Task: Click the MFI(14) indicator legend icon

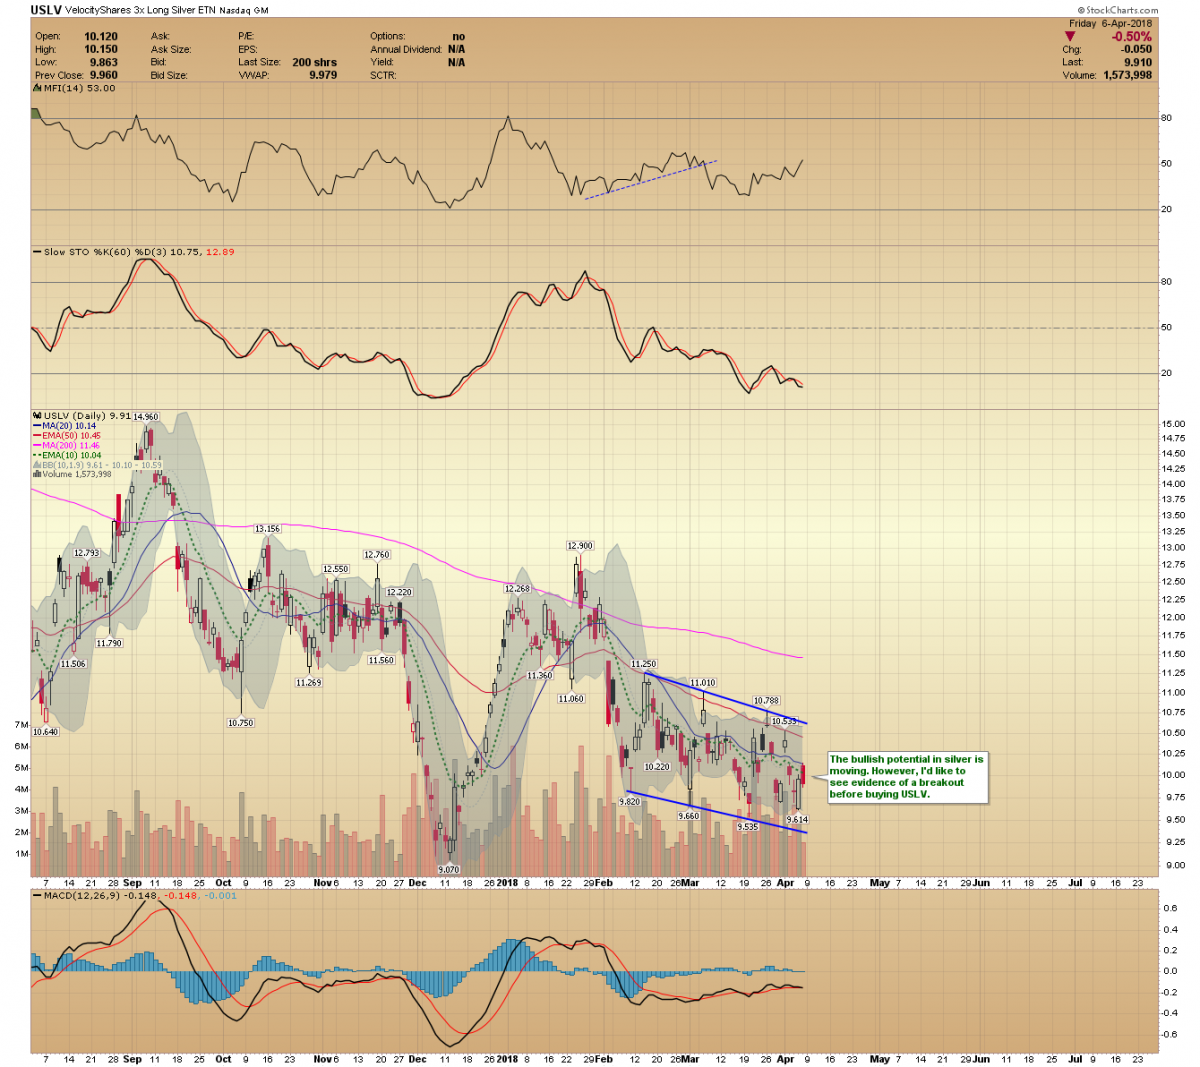Action: click(37, 88)
